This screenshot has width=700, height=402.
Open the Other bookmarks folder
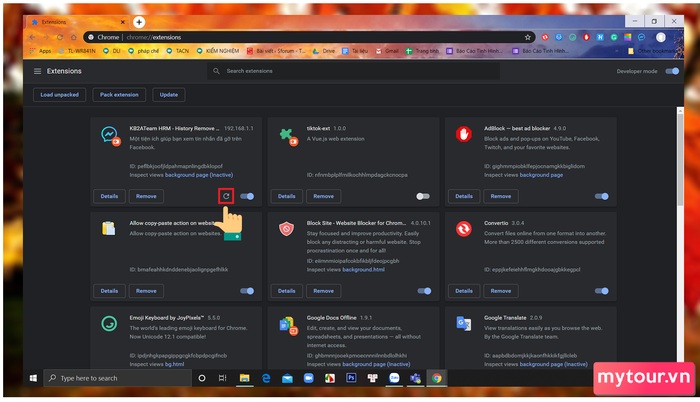tap(653, 51)
